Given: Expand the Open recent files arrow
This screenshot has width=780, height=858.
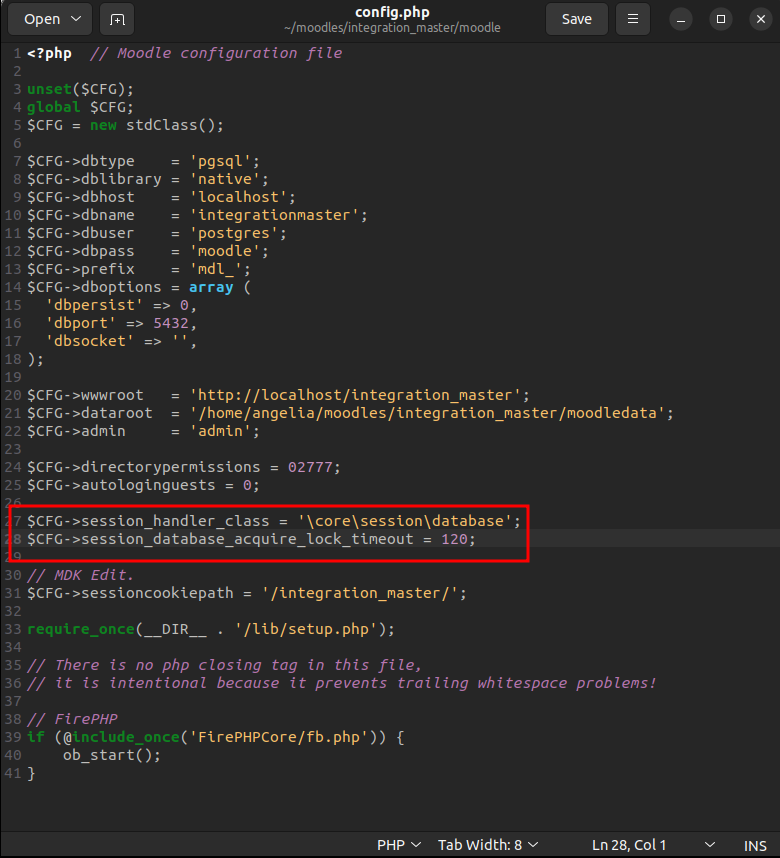Looking at the screenshot, I should [77, 19].
